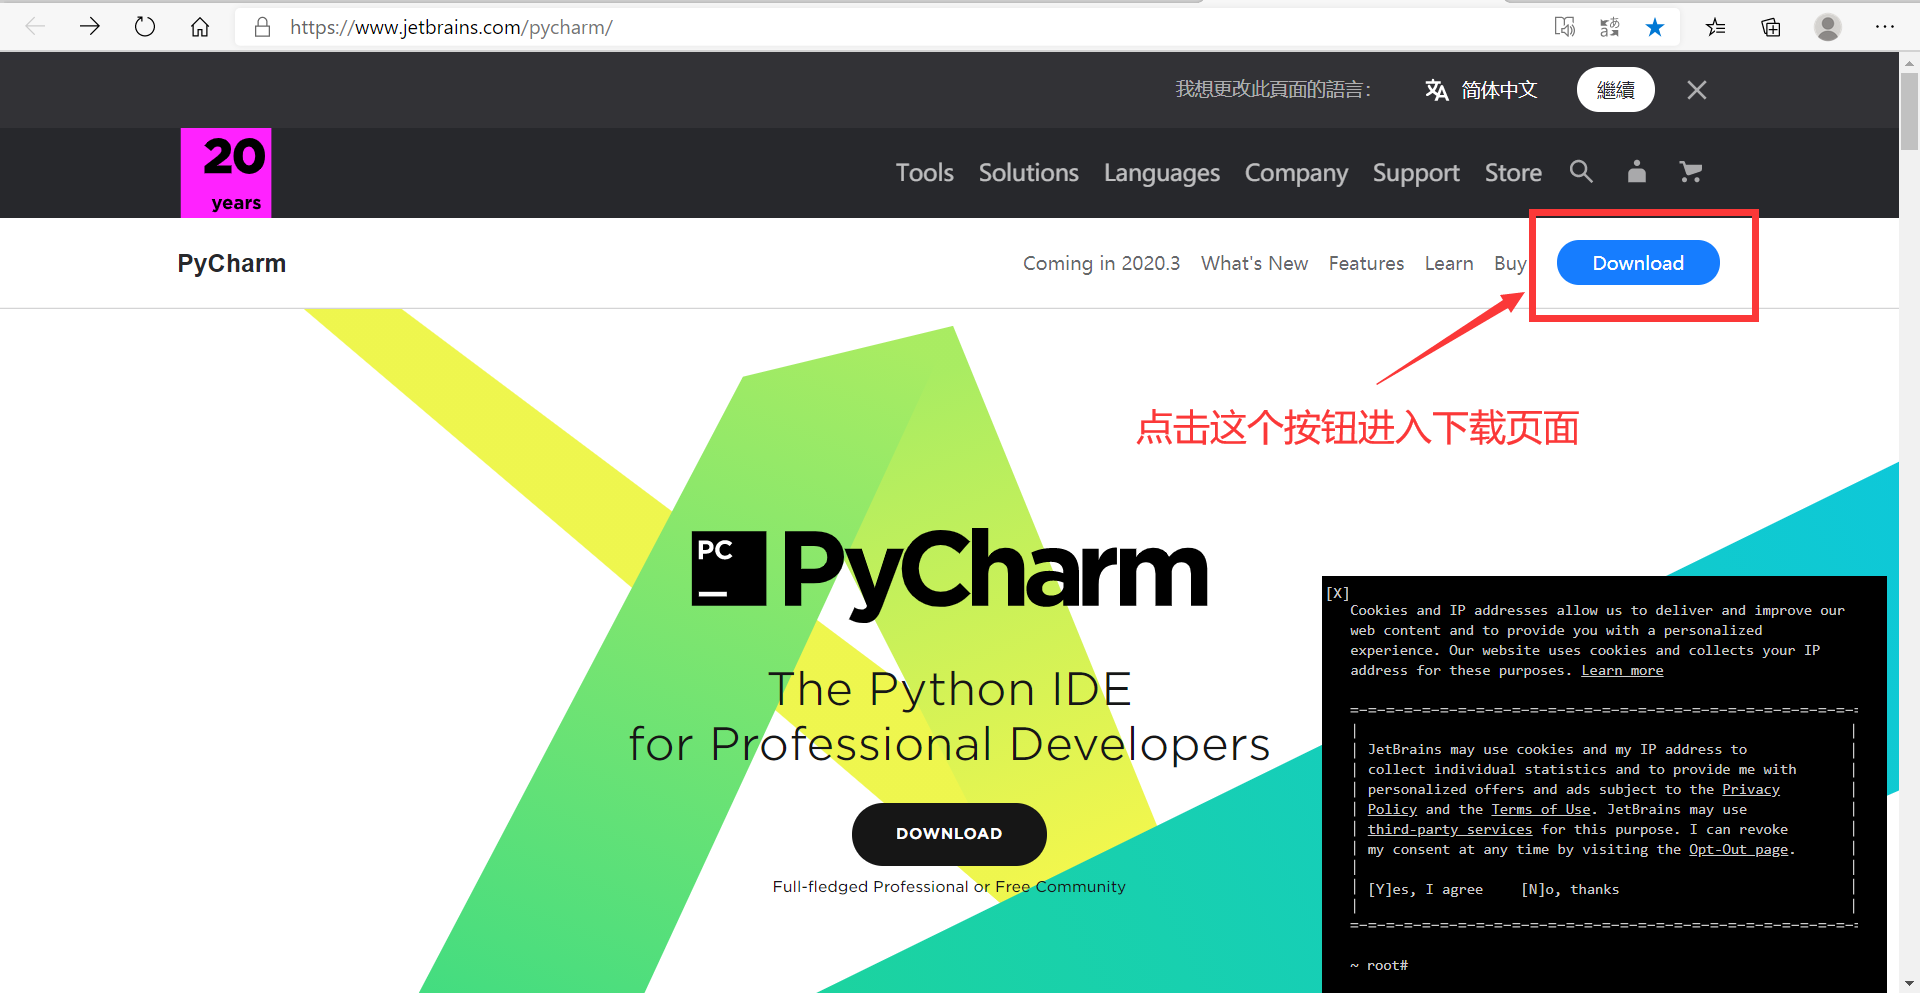The height and width of the screenshot is (993, 1920).
Task: Go to Features page
Action: (1366, 263)
